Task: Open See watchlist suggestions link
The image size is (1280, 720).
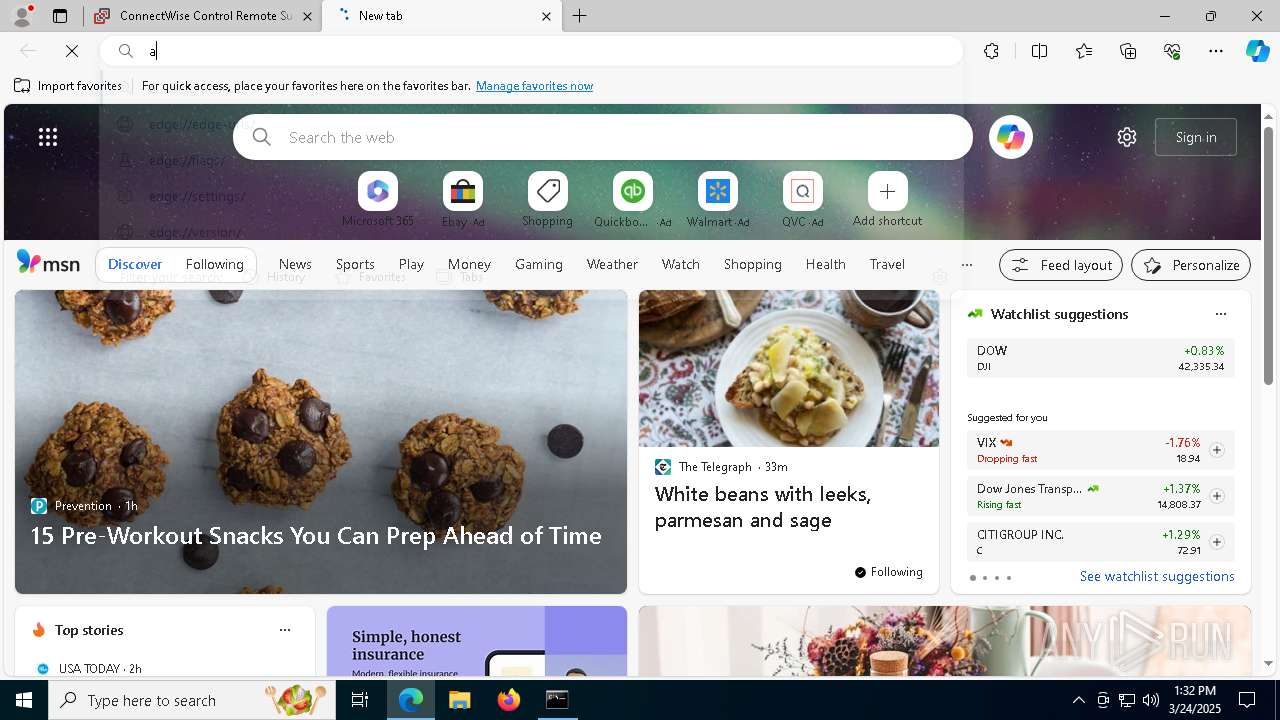Action: [1157, 576]
